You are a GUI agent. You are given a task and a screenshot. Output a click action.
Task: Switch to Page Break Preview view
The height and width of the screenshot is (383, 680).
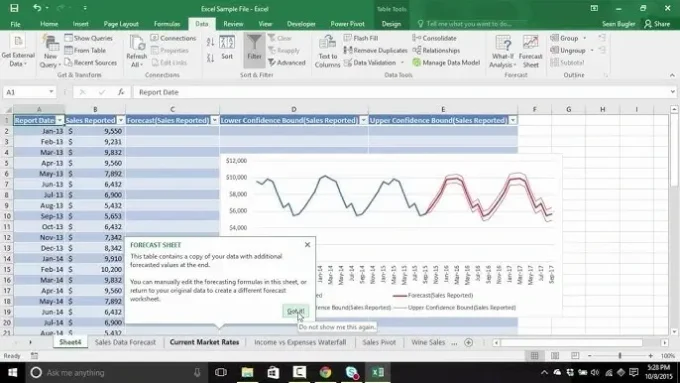575,356
